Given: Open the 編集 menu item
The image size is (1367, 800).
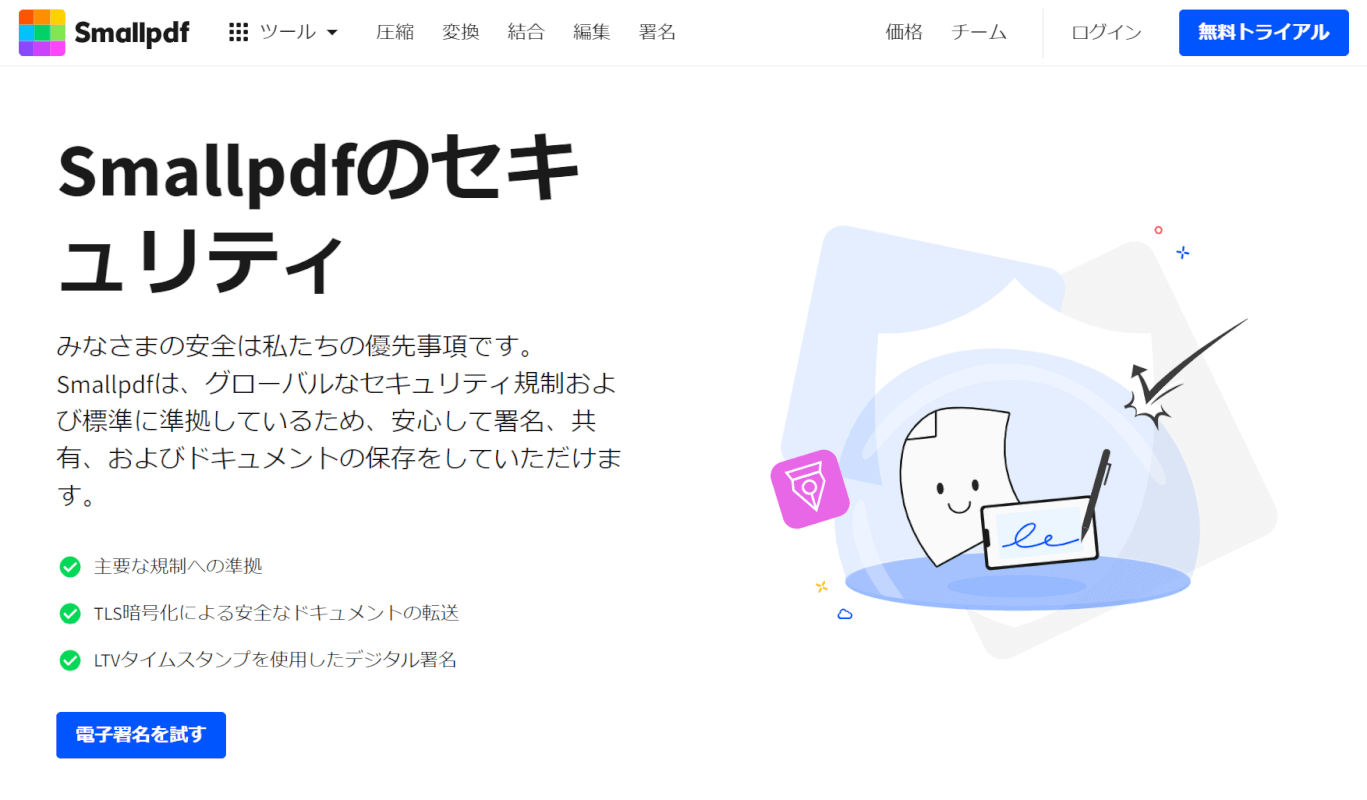Looking at the screenshot, I should 592,32.
